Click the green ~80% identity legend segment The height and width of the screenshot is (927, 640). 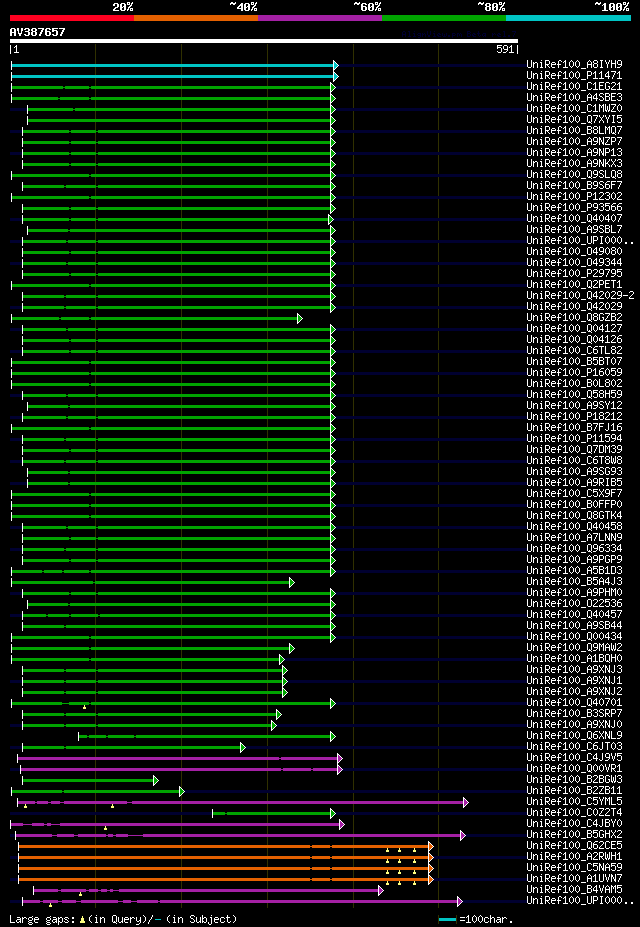(444, 18)
